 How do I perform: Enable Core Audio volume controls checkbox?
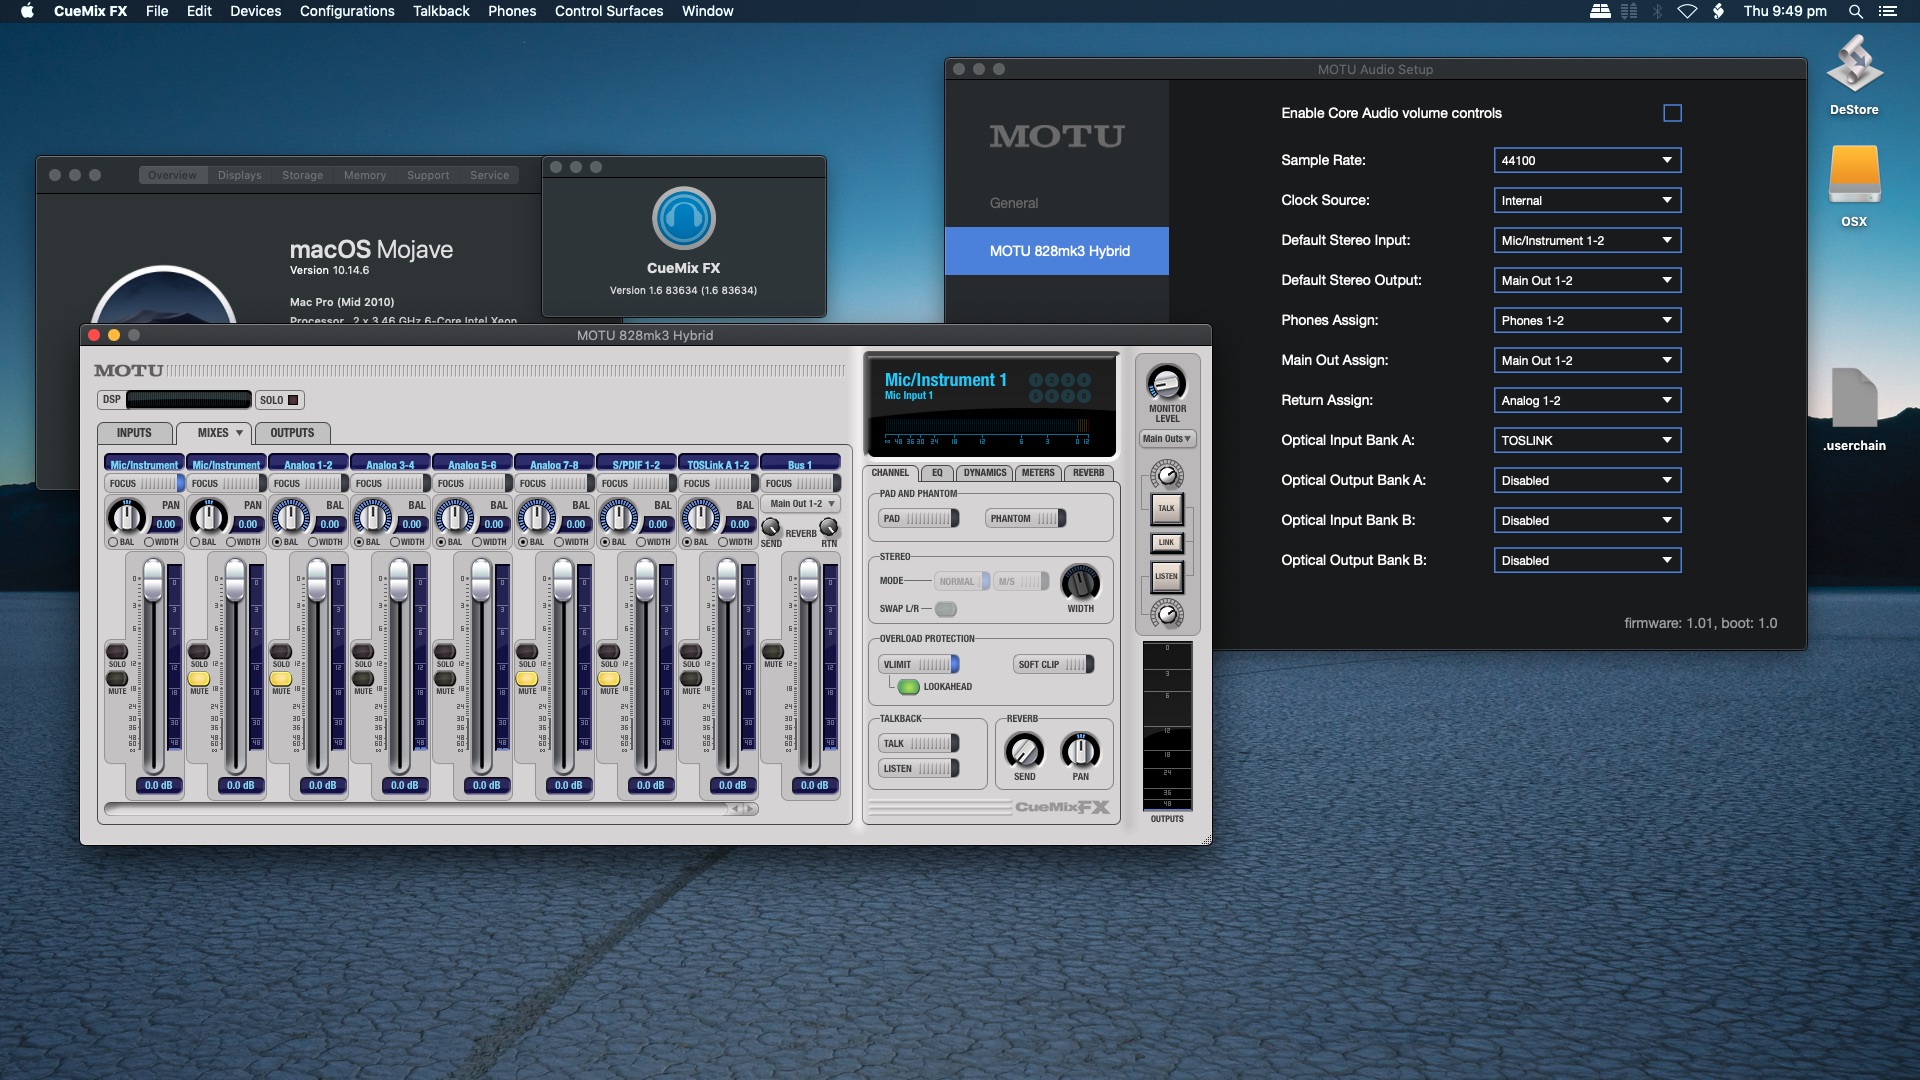click(1672, 113)
